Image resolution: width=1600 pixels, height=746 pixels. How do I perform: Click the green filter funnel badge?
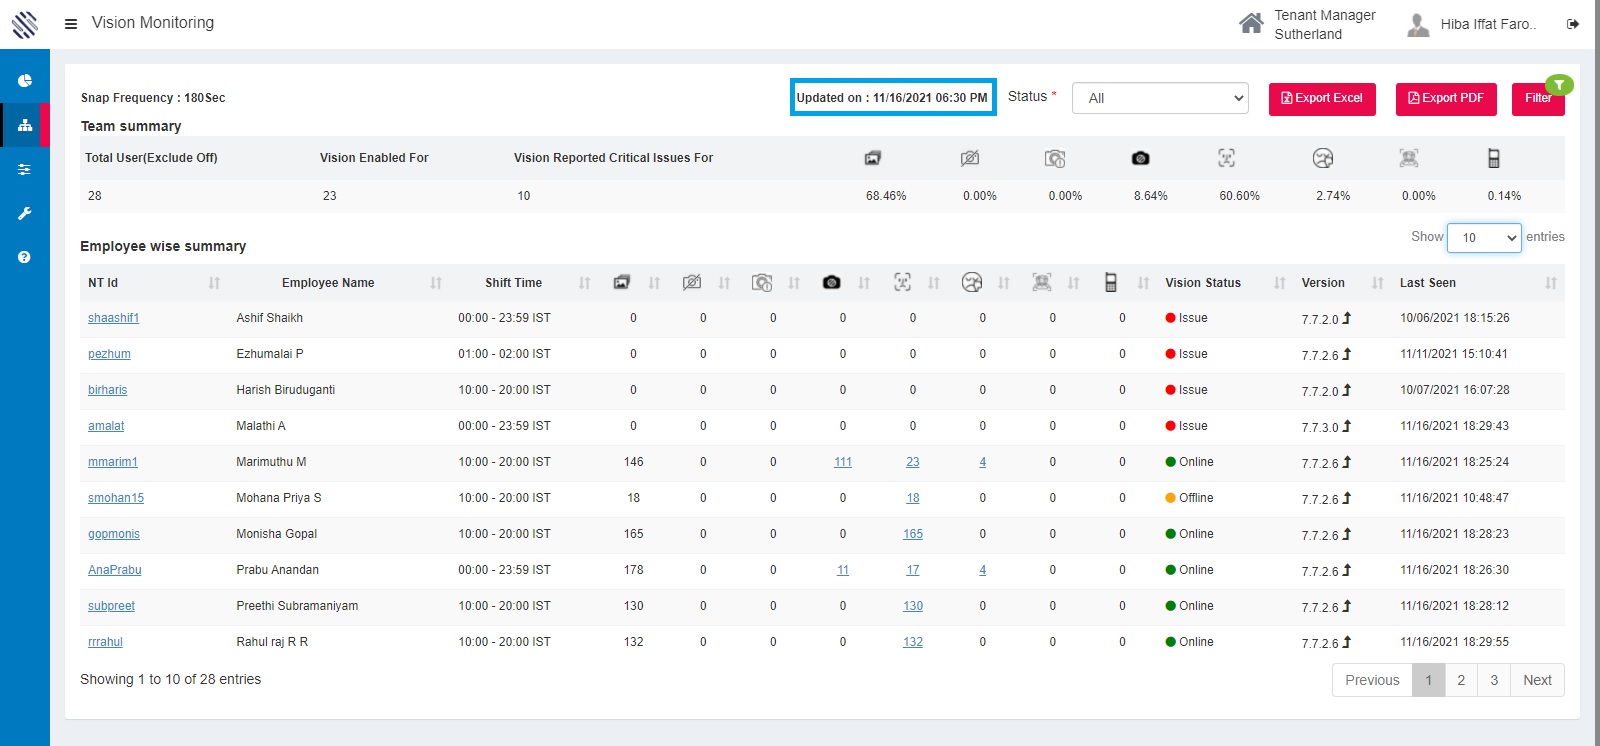coord(1559,85)
